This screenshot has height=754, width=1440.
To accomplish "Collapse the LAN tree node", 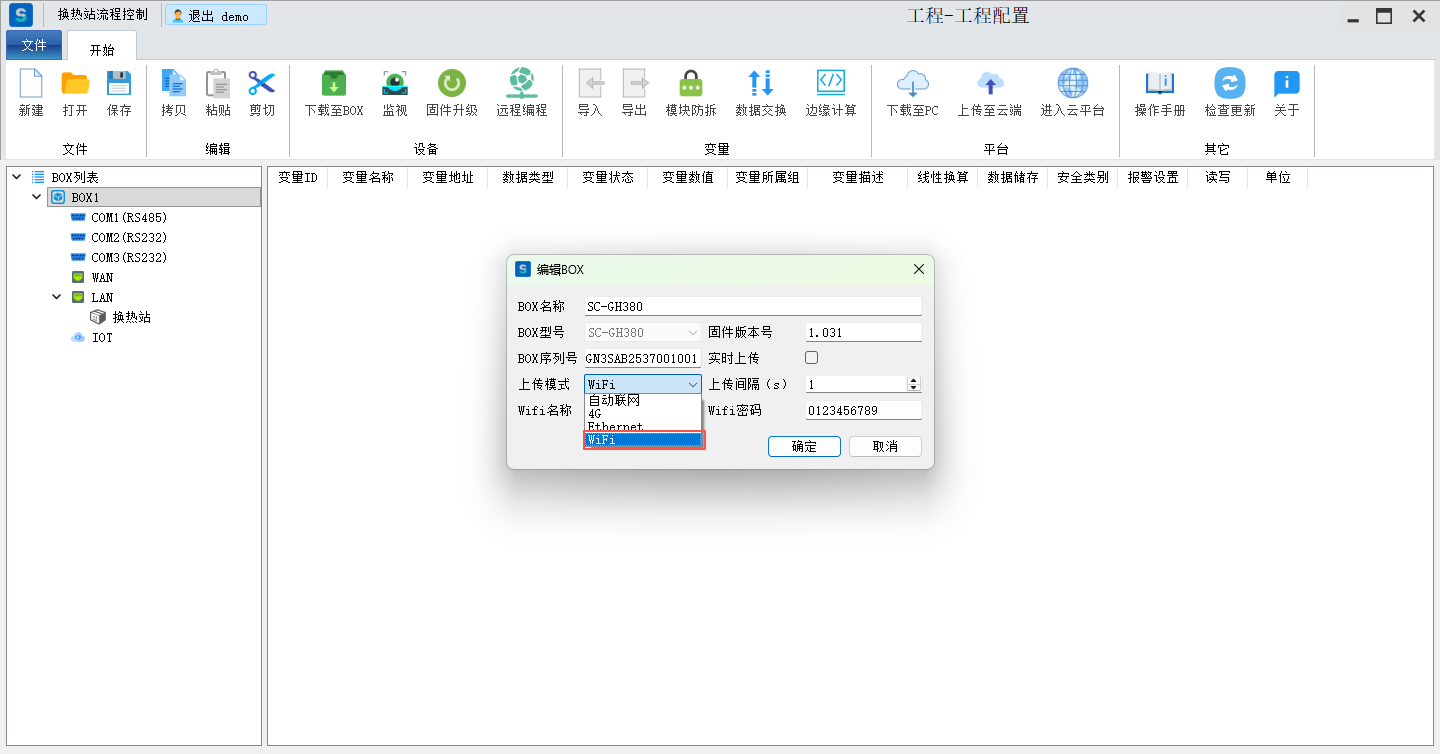I will [56, 297].
